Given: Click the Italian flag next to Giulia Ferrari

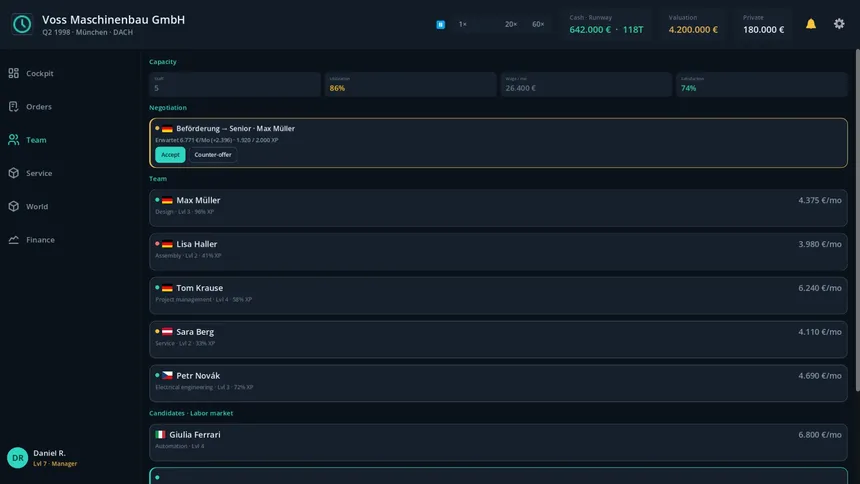Looking at the screenshot, I should [x=160, y=435].
